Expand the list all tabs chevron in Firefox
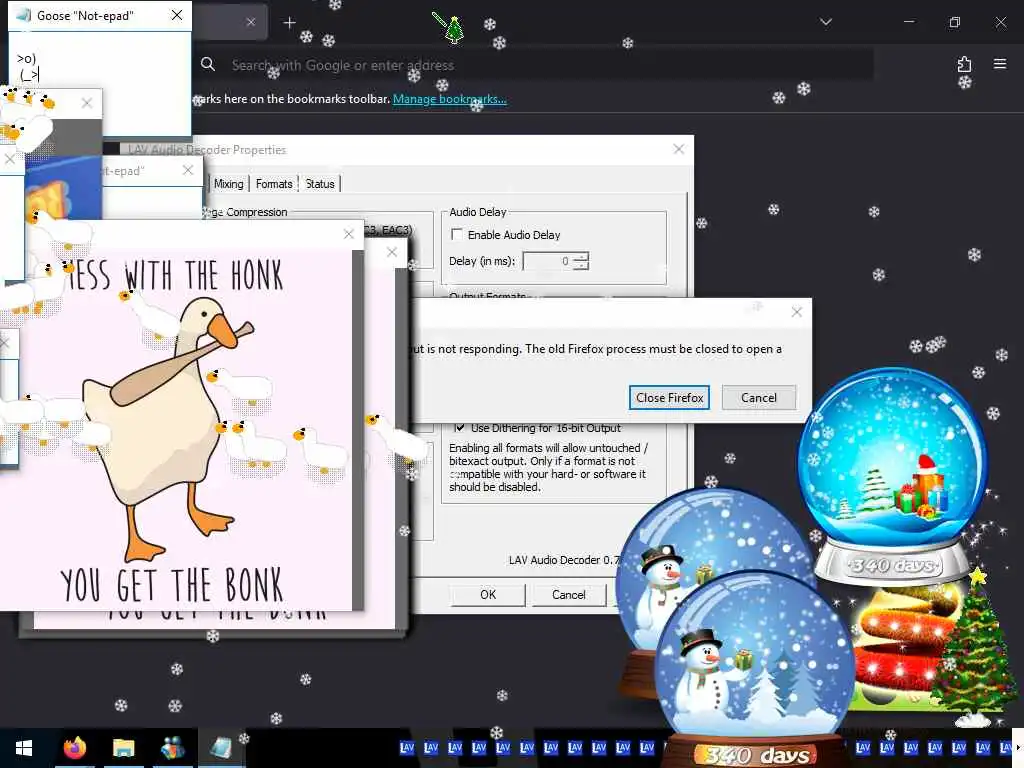 pyautogui.click(x=825, y=22)
